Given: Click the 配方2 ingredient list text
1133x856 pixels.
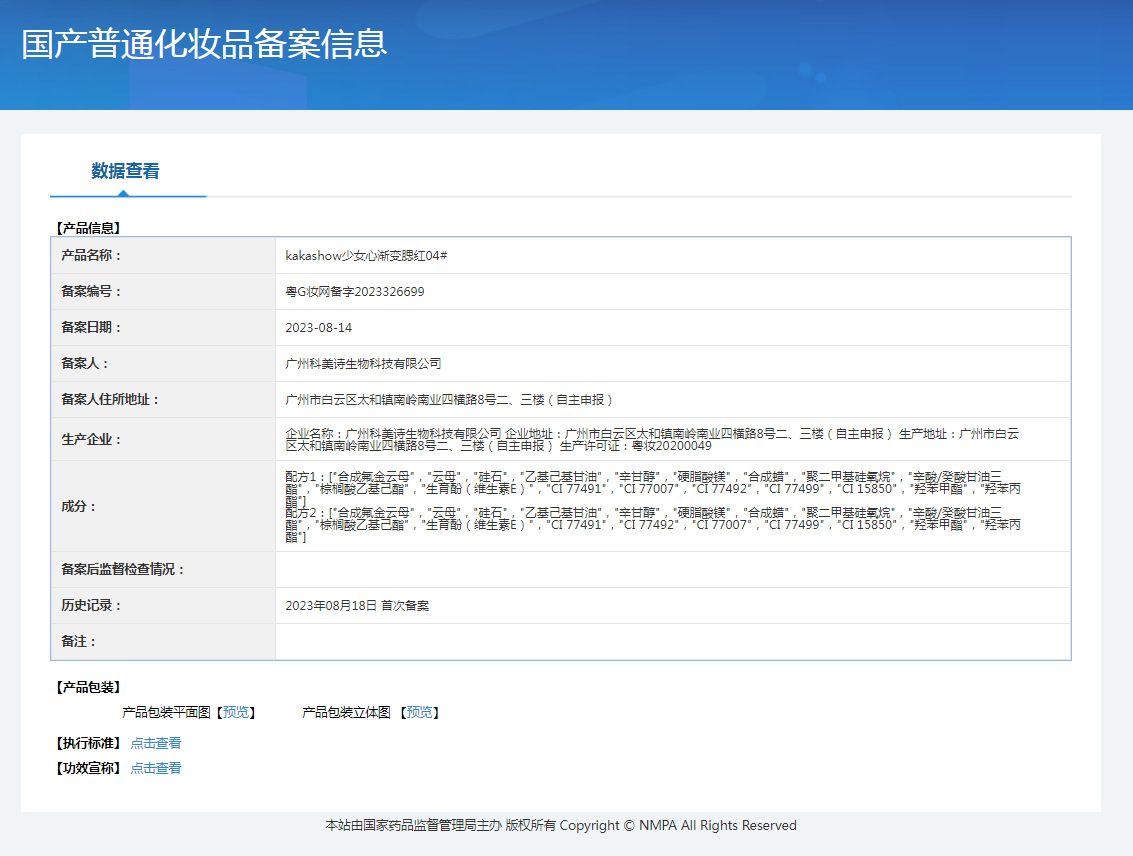Looking at the screenshot, I should click(653, 524).
